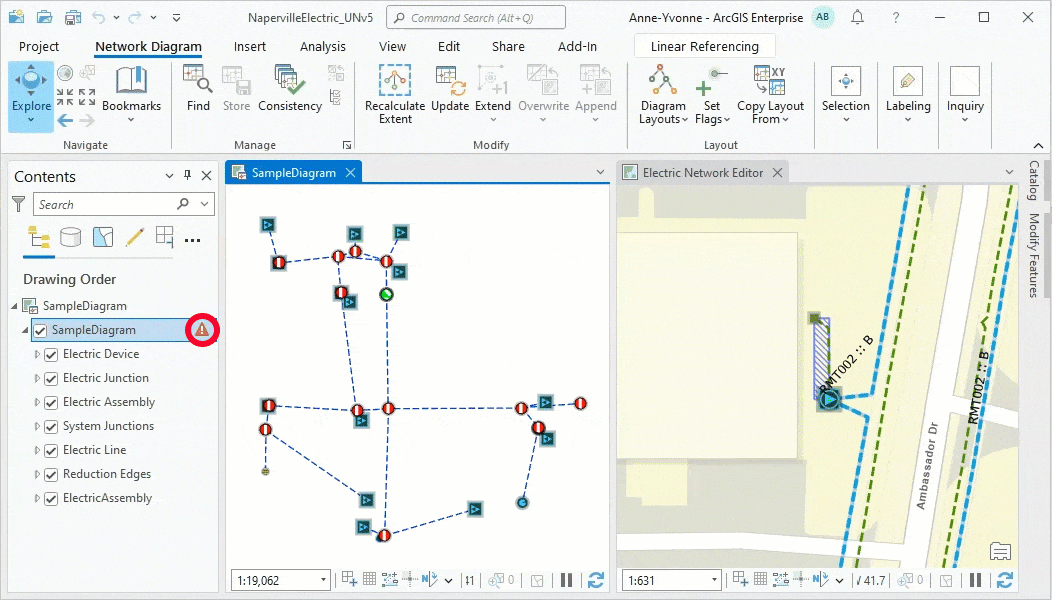This screenshot has width=1052, height=600.
Task: Expand the Reduction Edges layer
Action: pyautogui.click(x=37, y=474)
